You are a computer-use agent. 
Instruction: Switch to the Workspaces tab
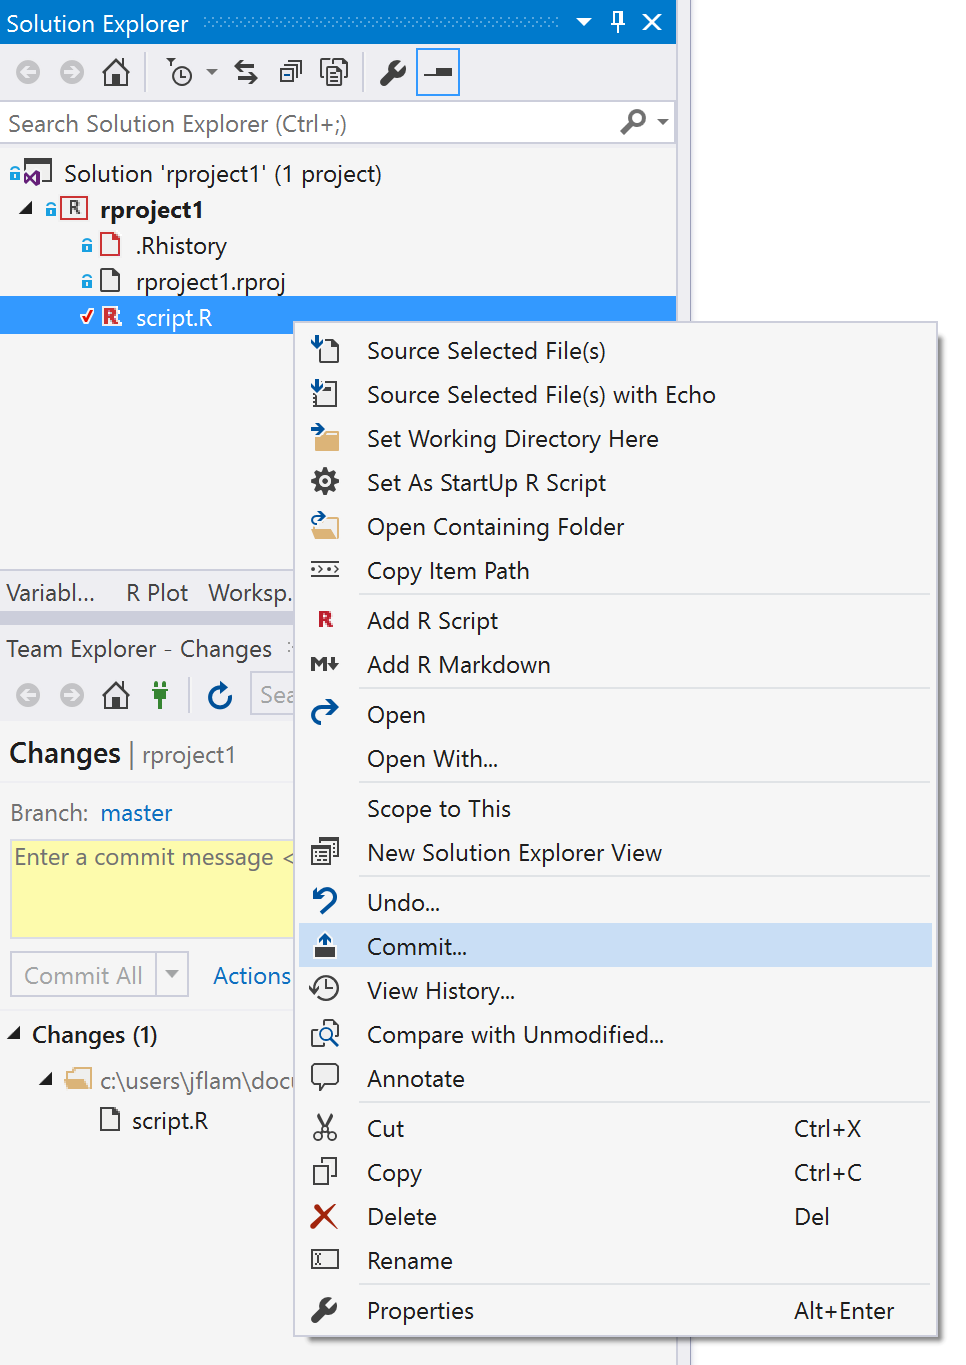[x=250, y=593]
